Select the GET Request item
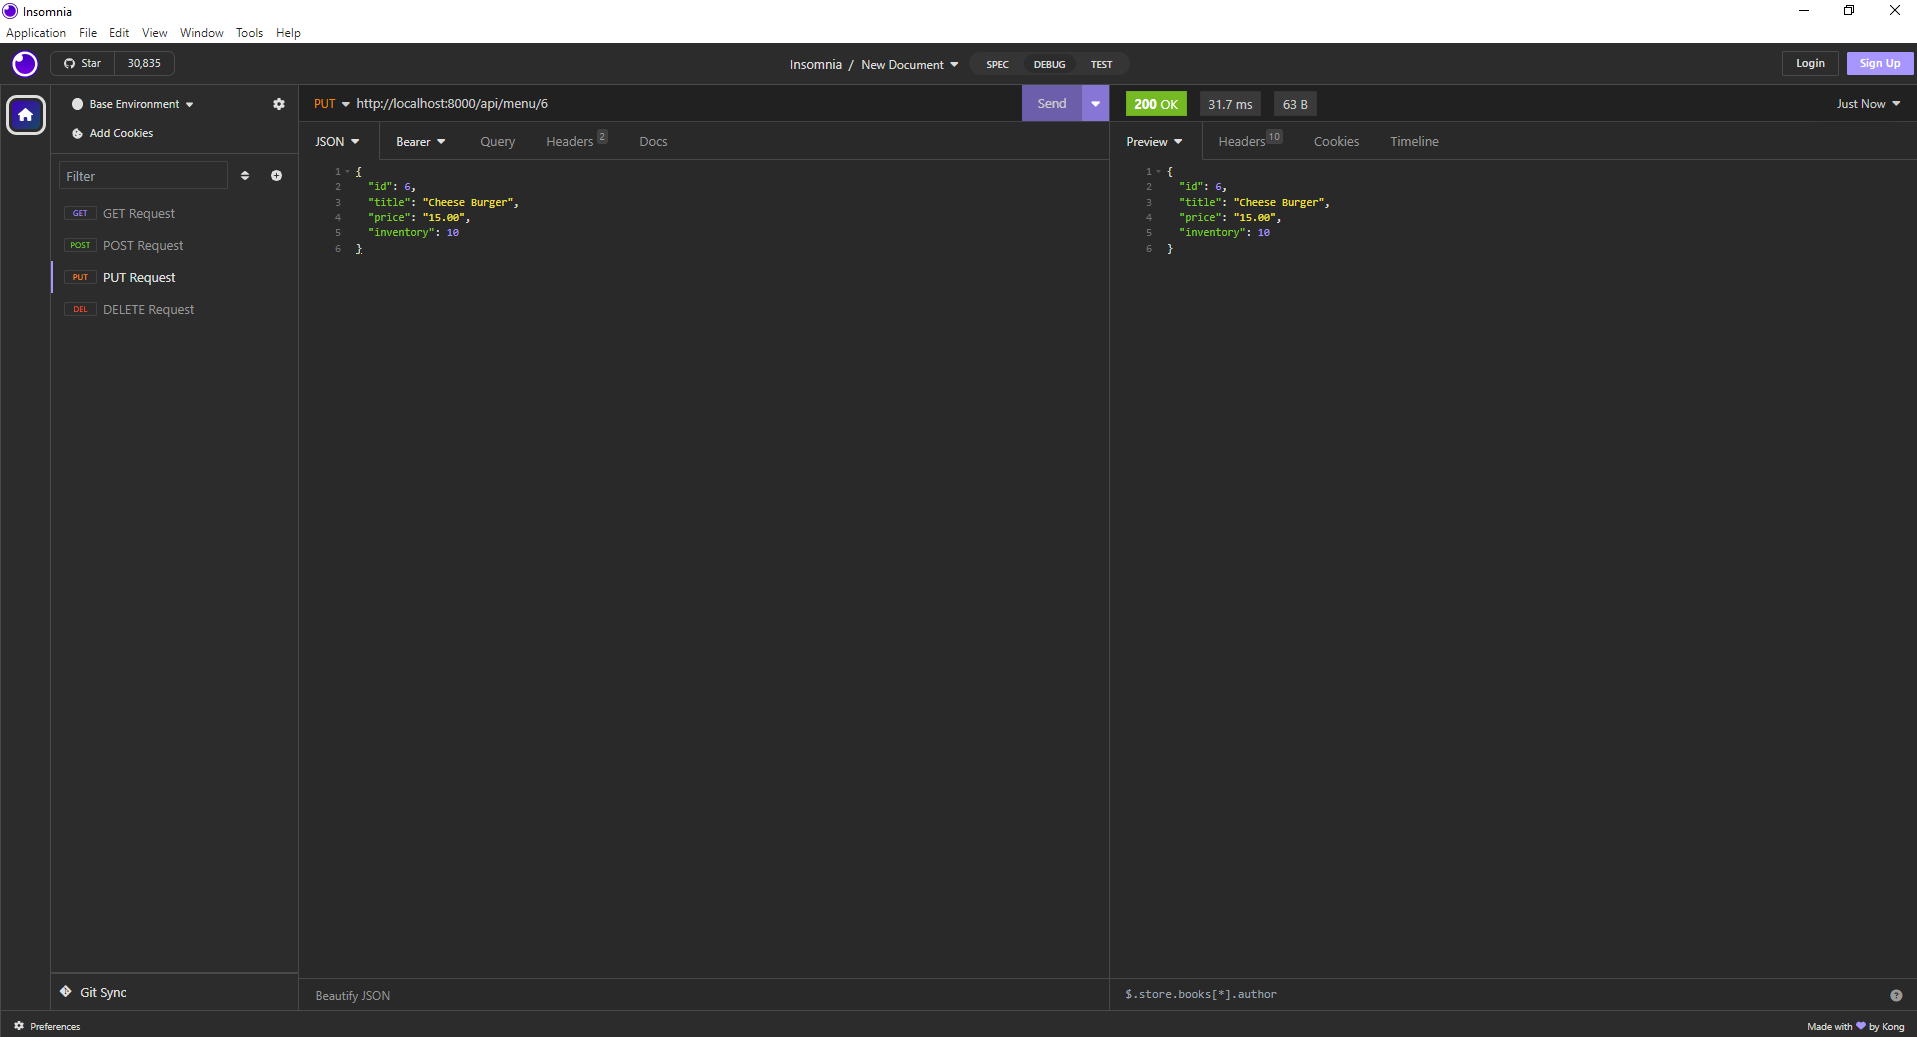The image size is (1917, 1037). (x=174, y=213)
